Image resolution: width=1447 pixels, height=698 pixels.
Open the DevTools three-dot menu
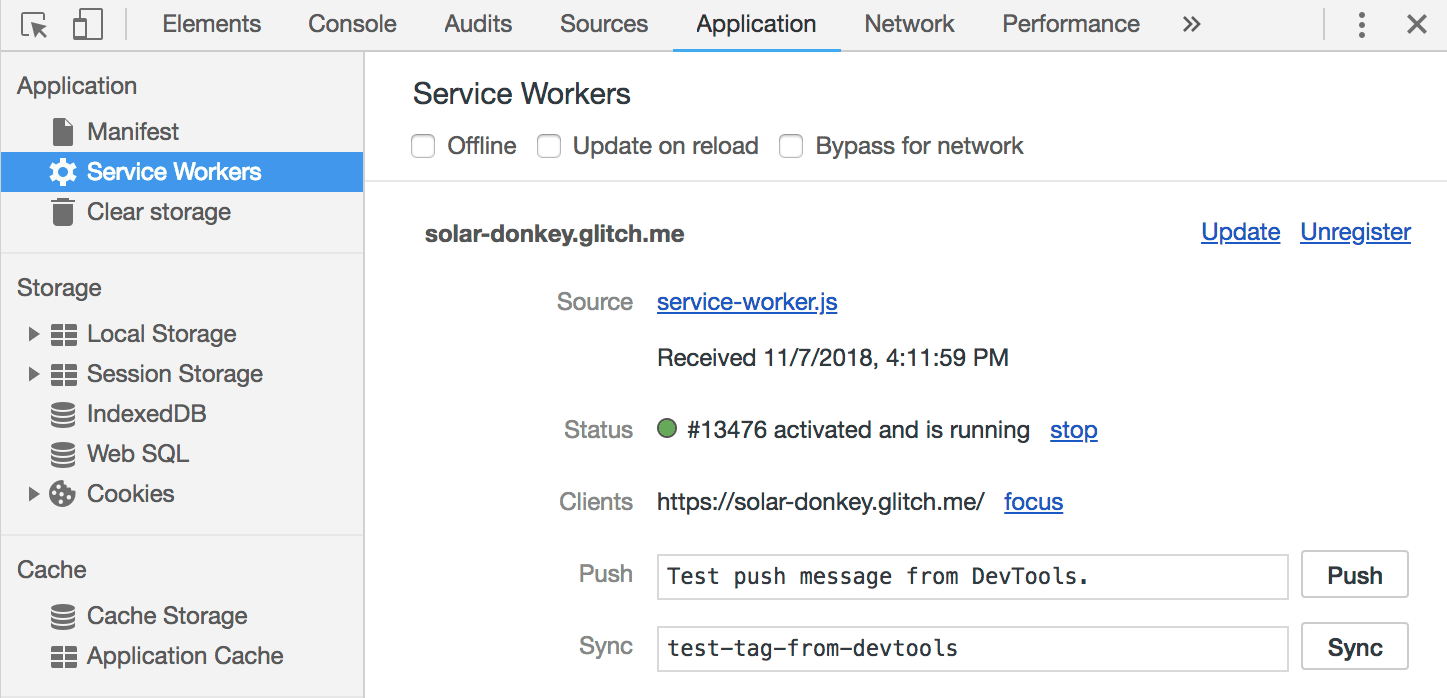click(1362, 23)
